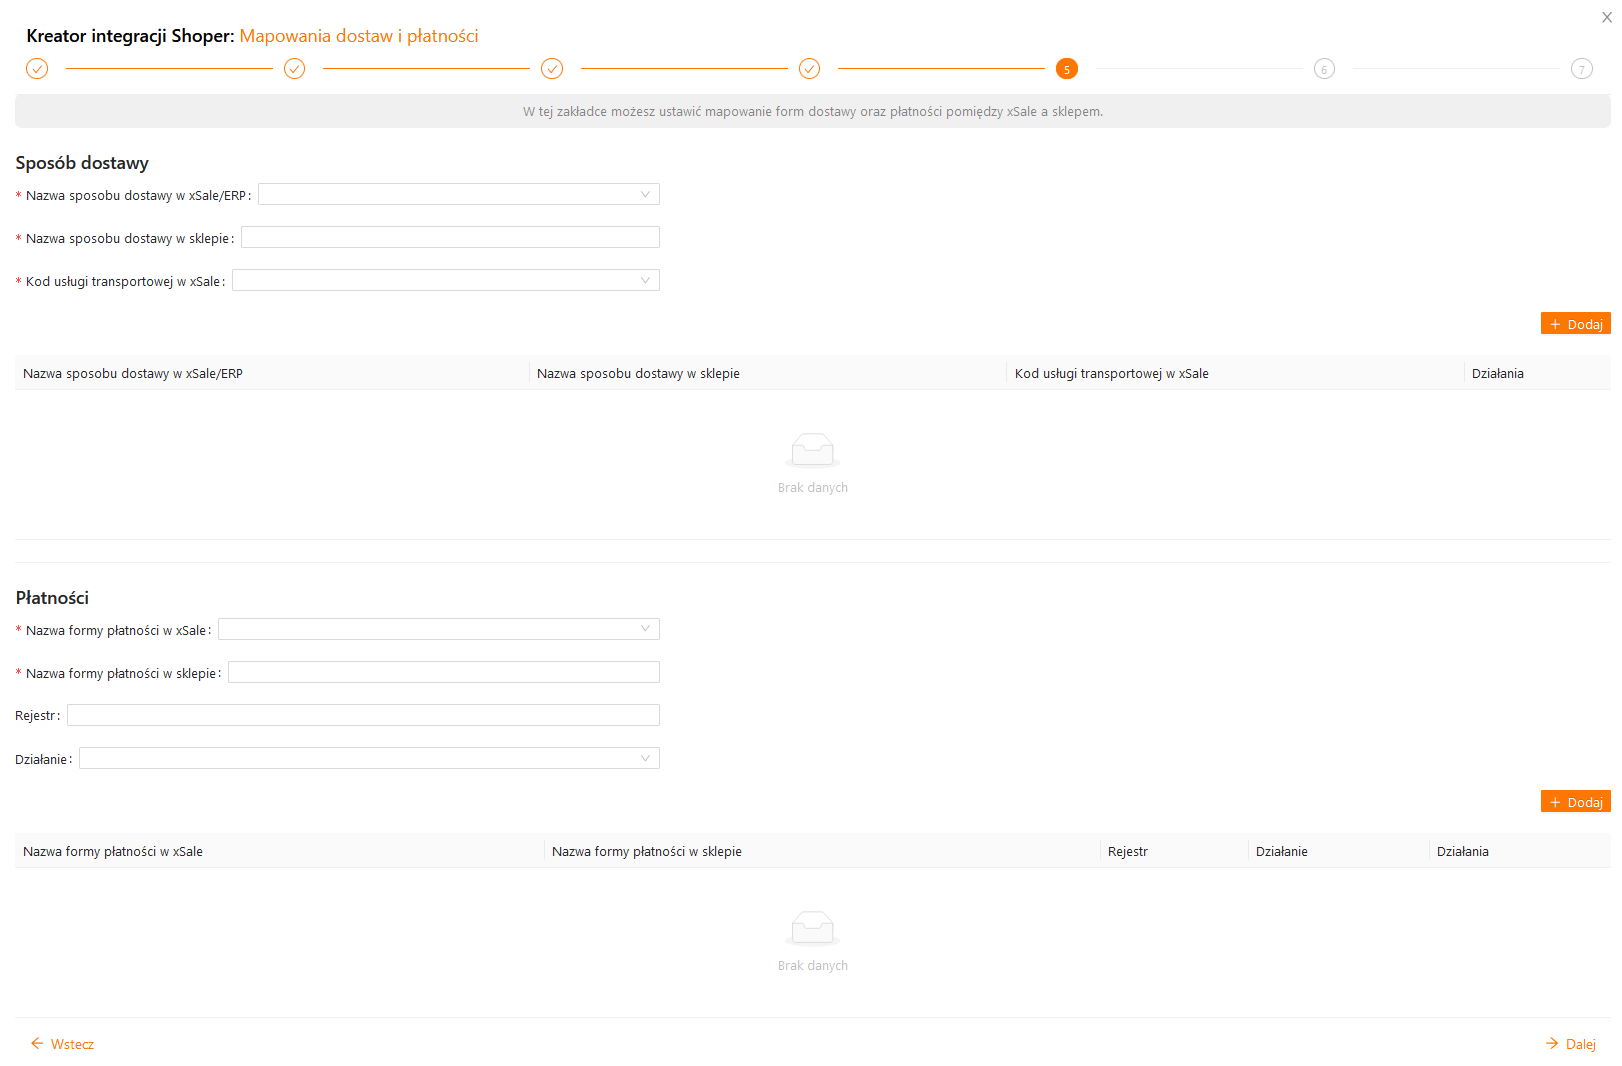Select the active step 5 indicator
1622x1066 pixels.
[1067, 69]
